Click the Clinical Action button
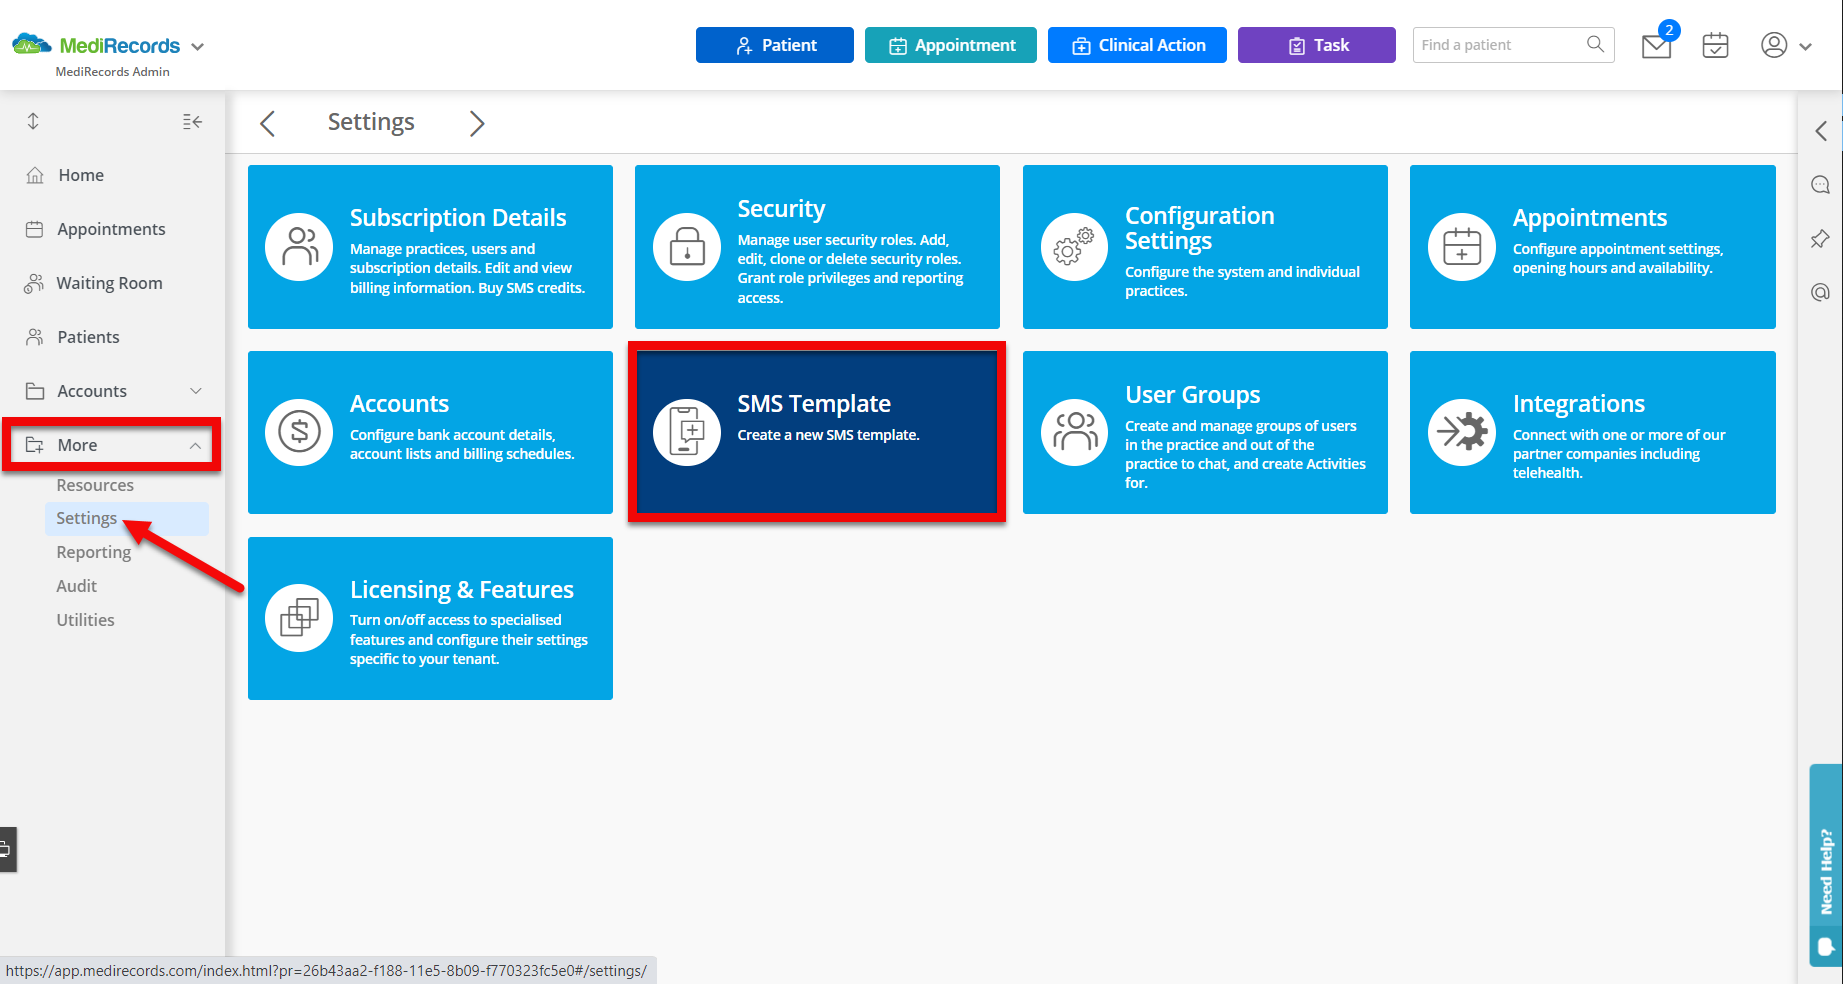The height and width of the screenshot is (984, 1843). coord(1136,45)
